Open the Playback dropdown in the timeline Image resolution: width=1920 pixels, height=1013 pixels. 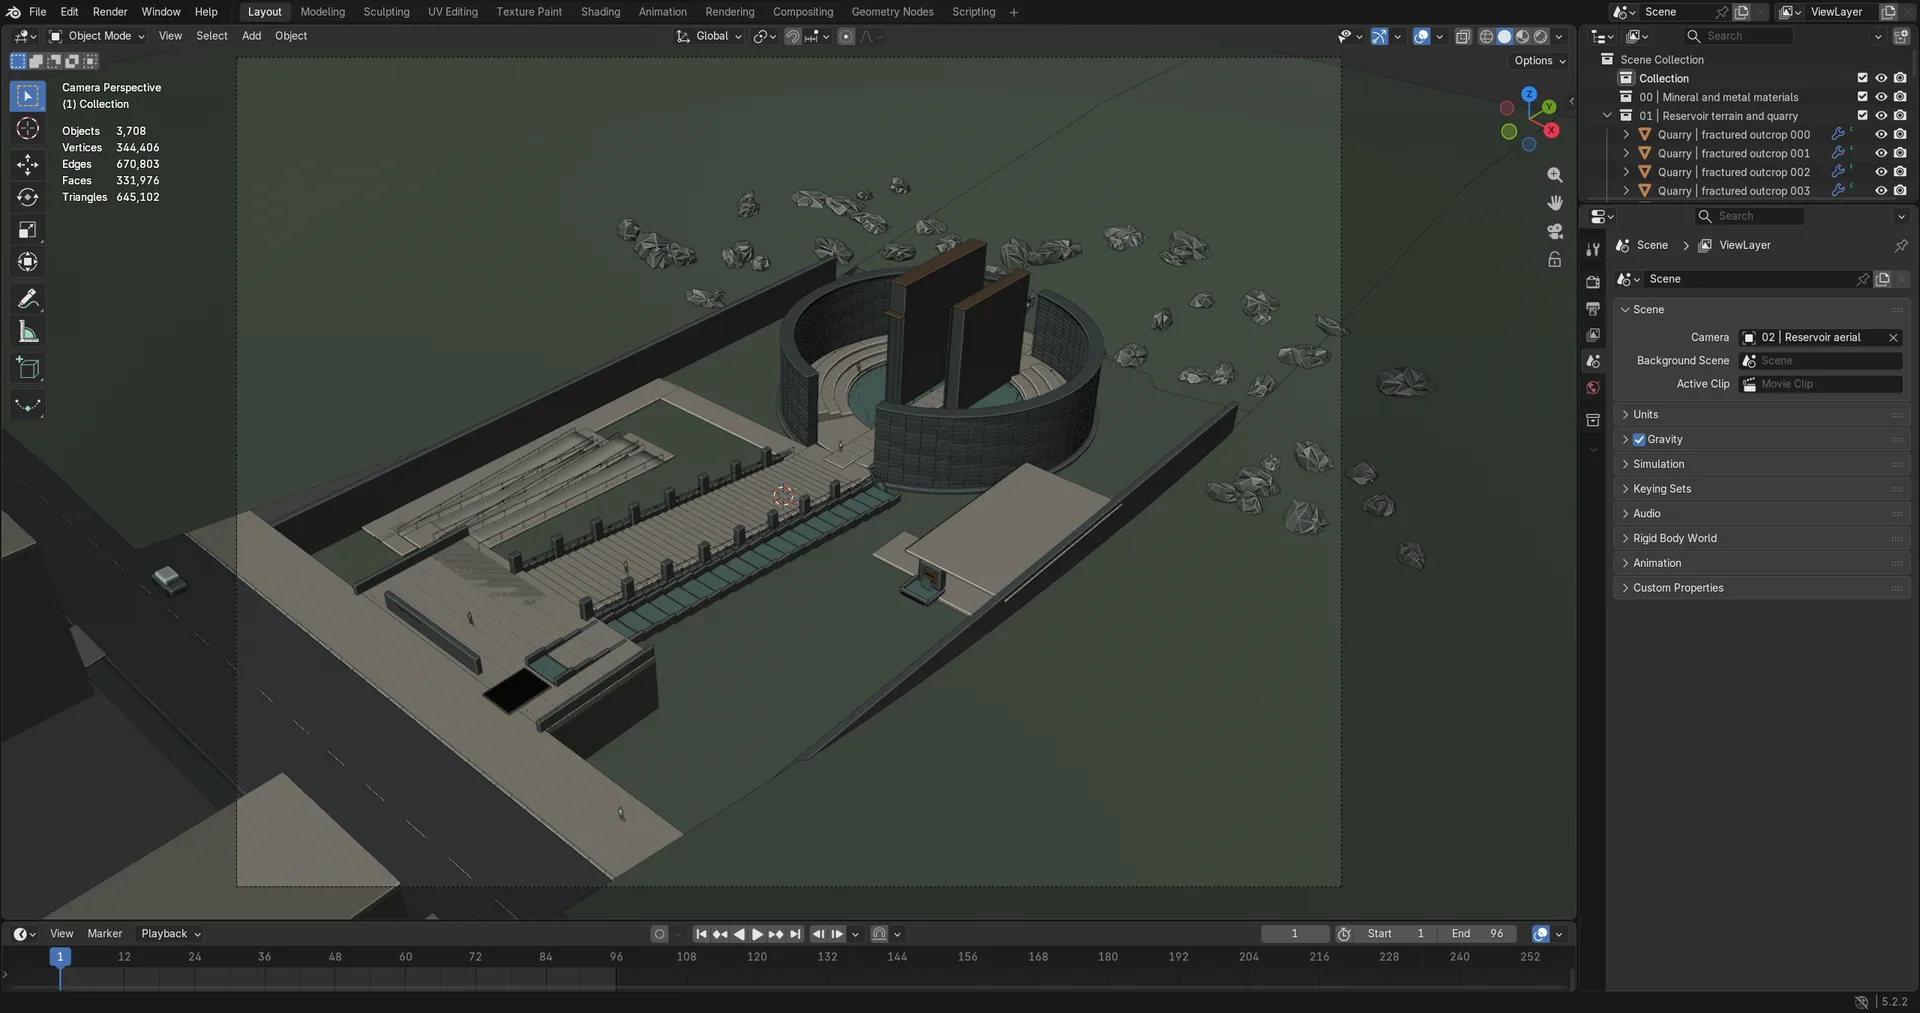171,934
